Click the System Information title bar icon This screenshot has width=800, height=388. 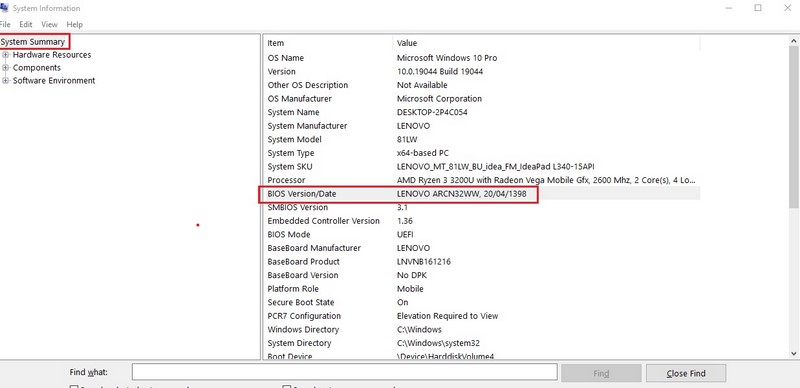(4, 8)
